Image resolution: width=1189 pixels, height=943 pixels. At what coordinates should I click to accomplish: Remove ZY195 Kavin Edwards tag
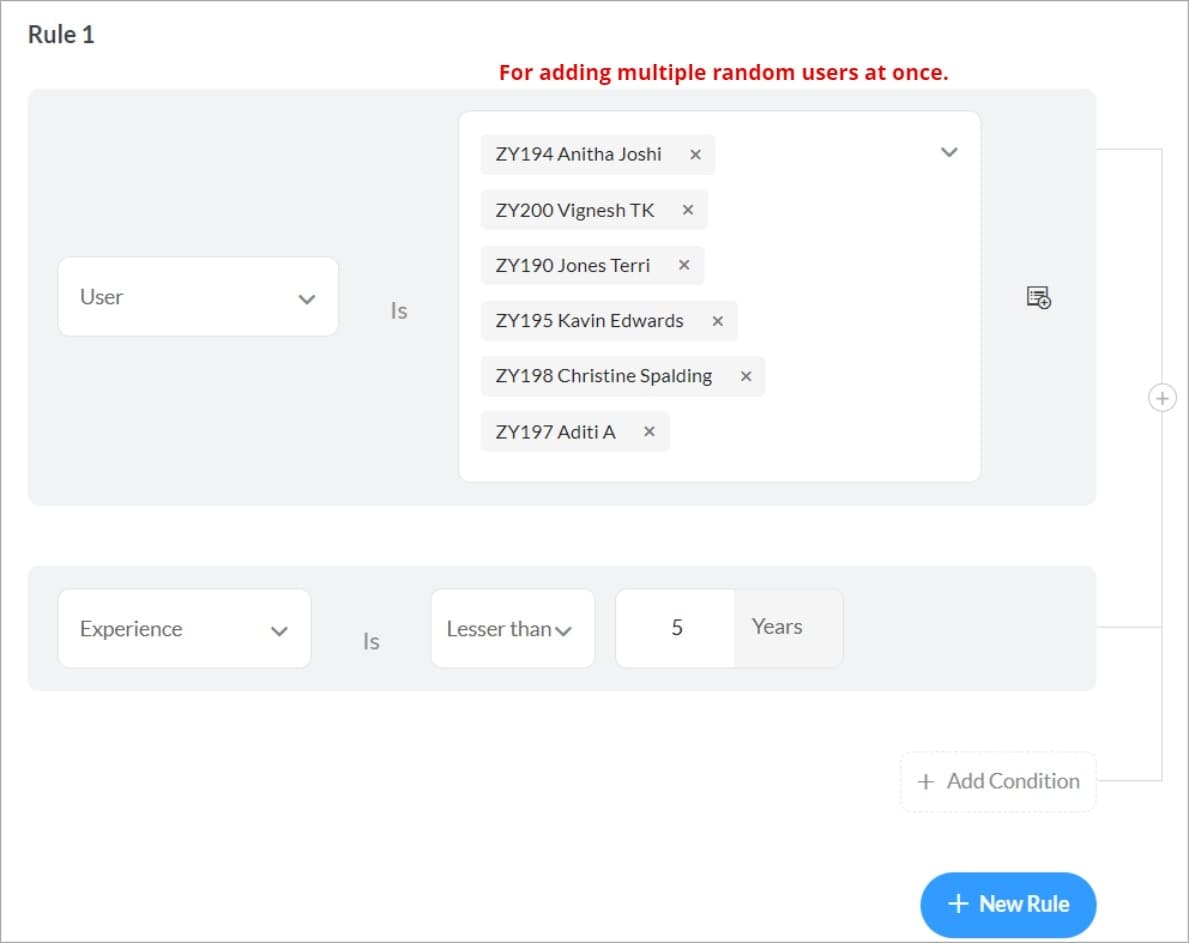coord(717,321)
